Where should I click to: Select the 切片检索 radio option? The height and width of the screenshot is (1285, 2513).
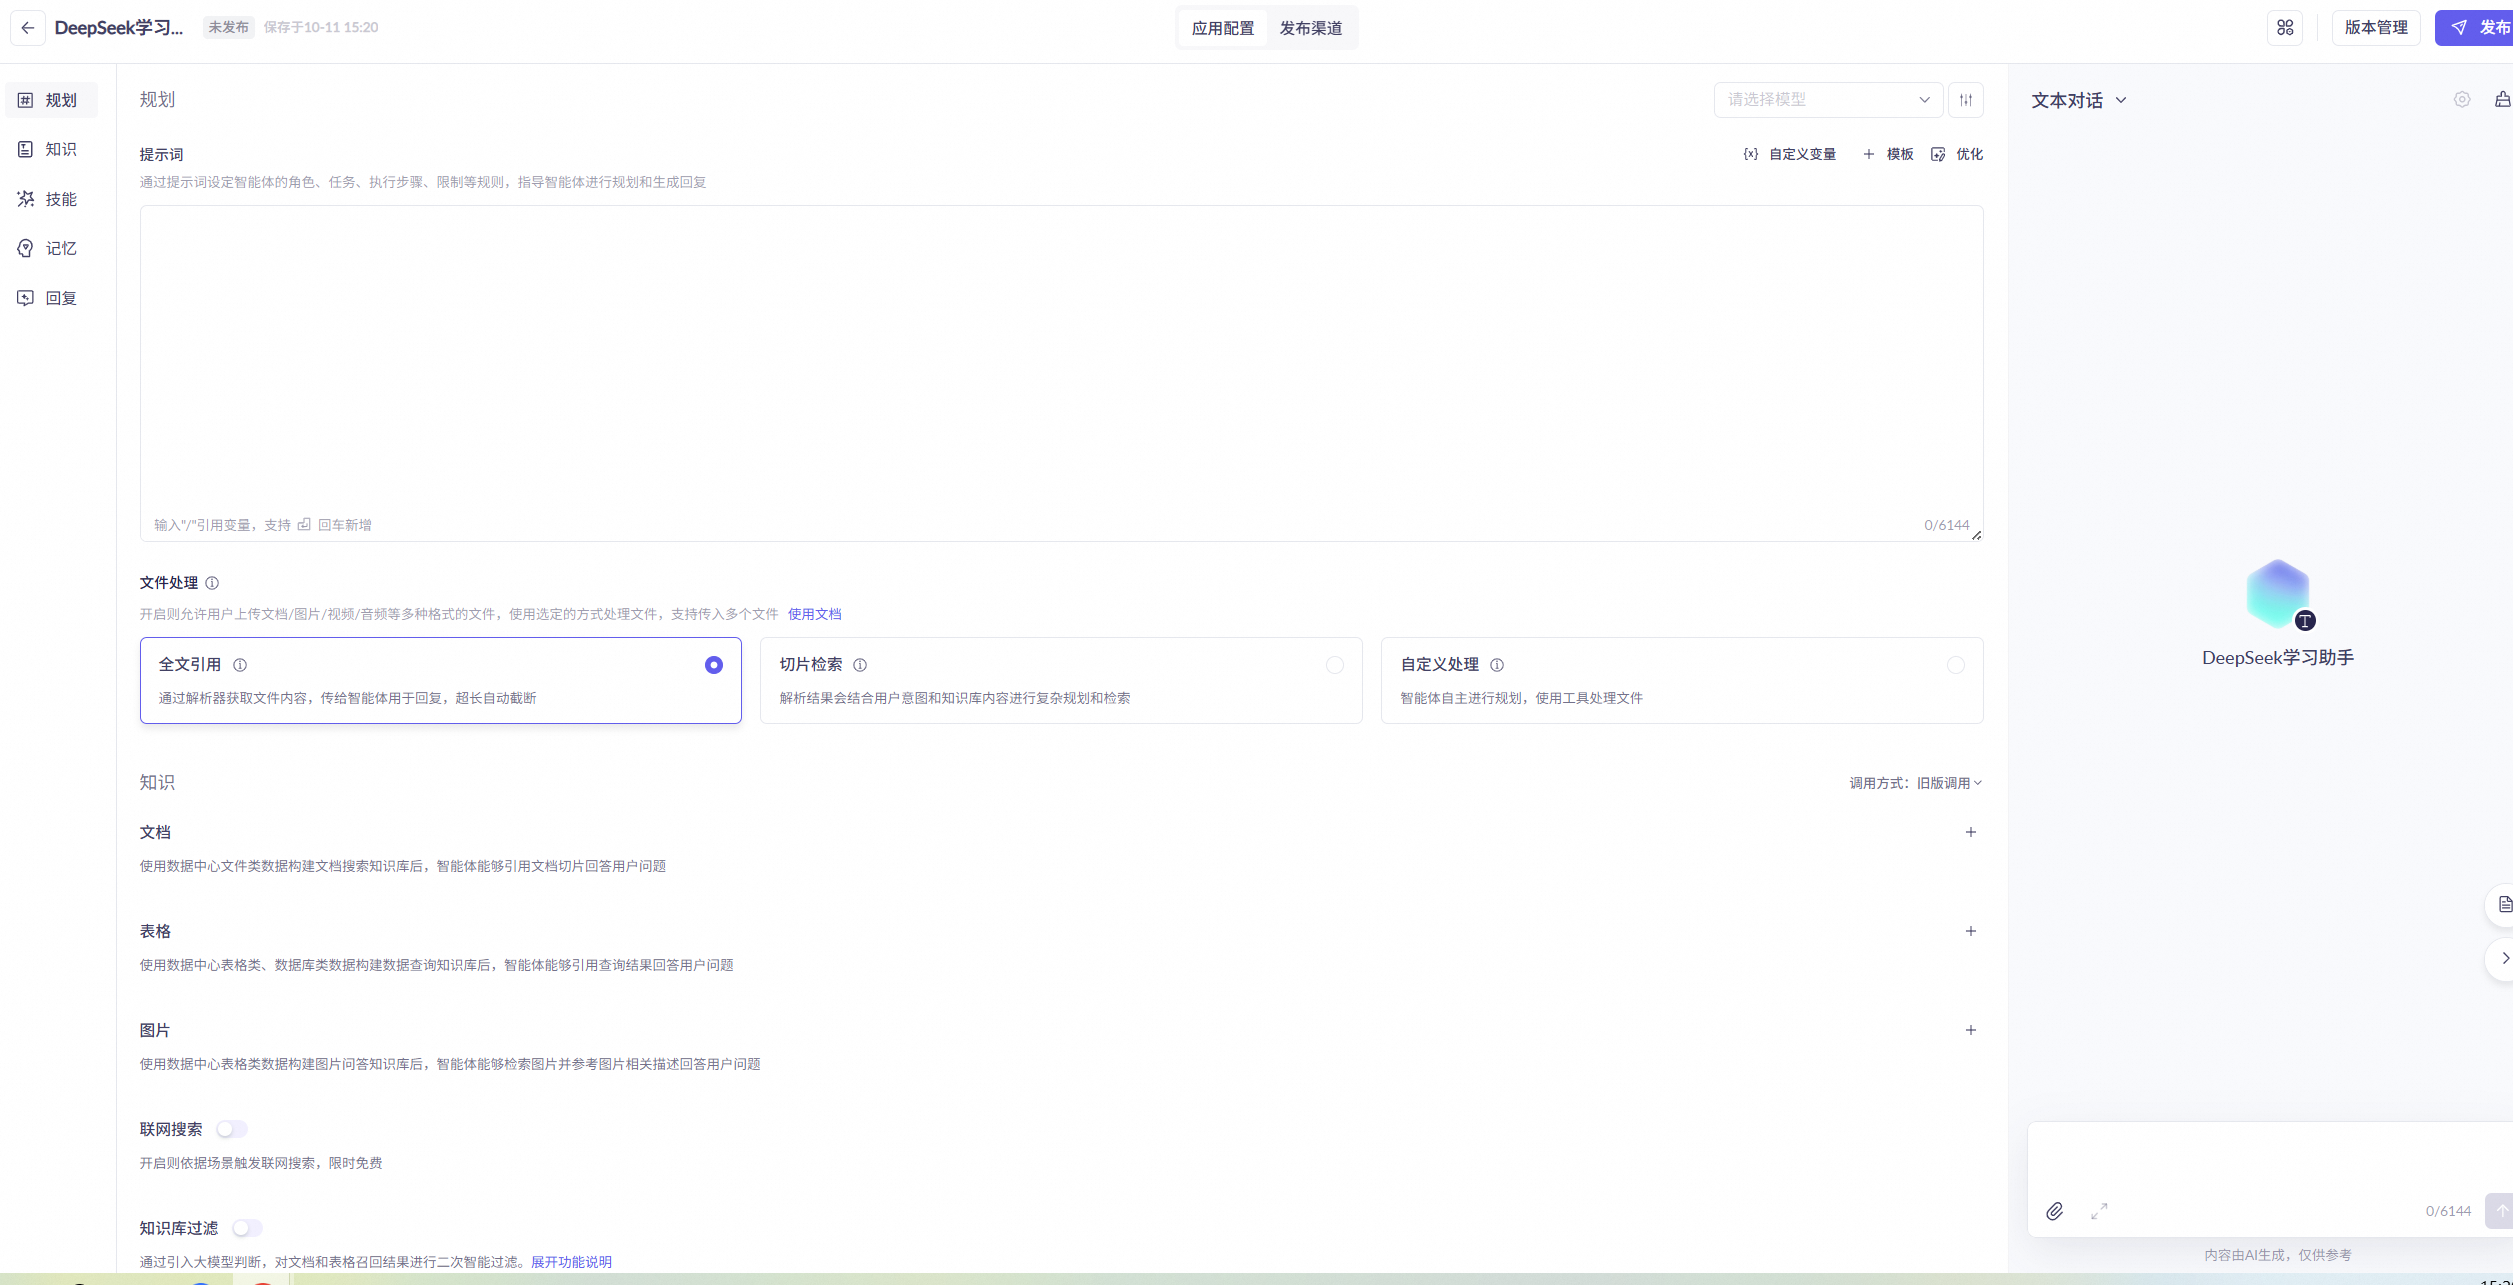click(1334, 665)
